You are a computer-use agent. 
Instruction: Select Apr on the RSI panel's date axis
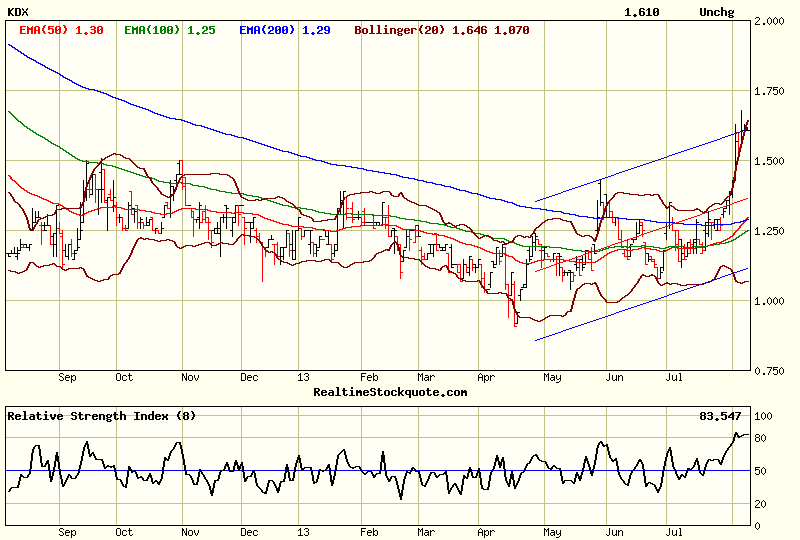pyautogui.click(x=486, y=533)
